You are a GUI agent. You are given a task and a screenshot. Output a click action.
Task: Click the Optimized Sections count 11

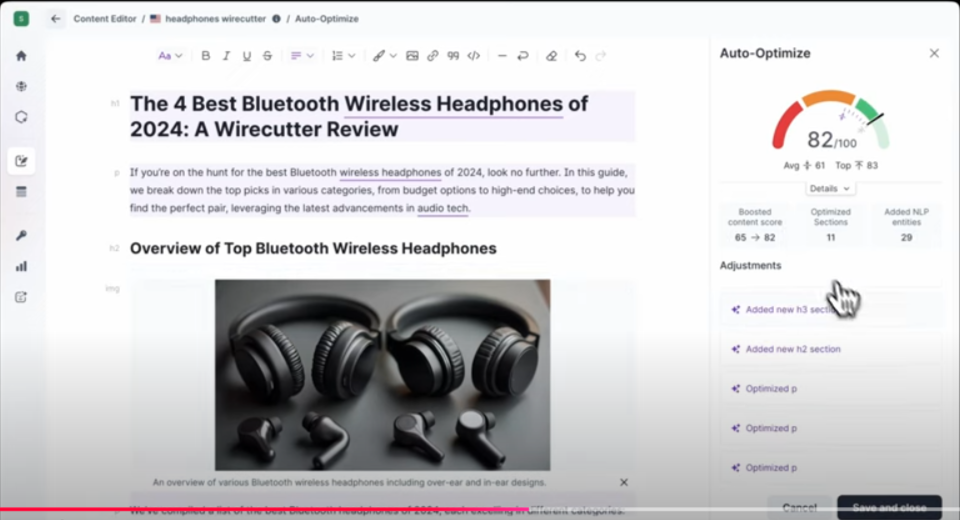pos(831,238)
